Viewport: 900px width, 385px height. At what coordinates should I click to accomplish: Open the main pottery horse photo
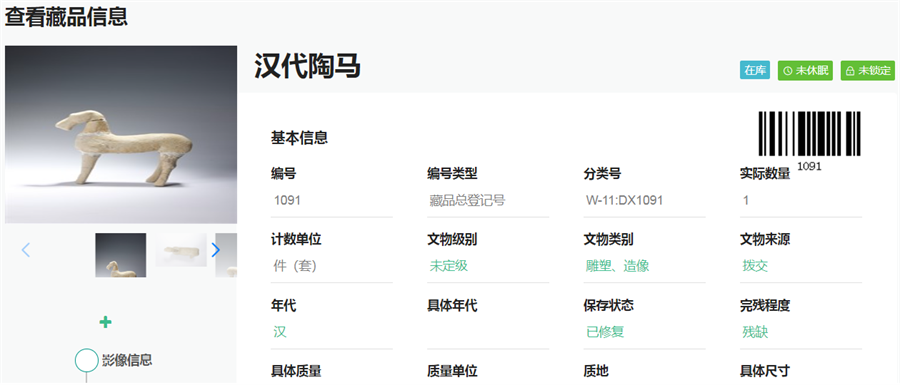pyautogui.click(x=121, y=134)
